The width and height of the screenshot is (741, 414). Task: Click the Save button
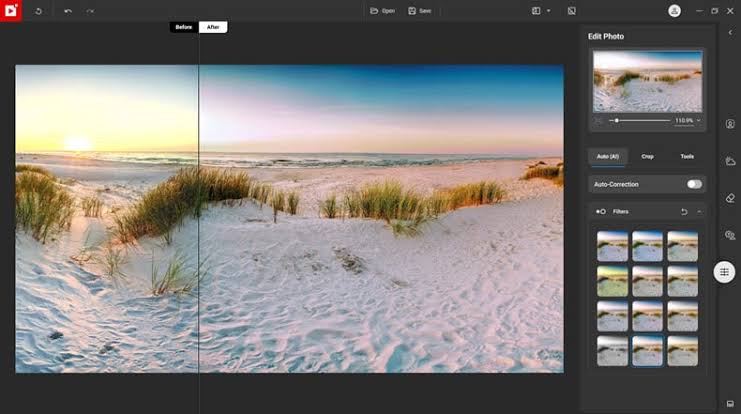tap(420, 11)
